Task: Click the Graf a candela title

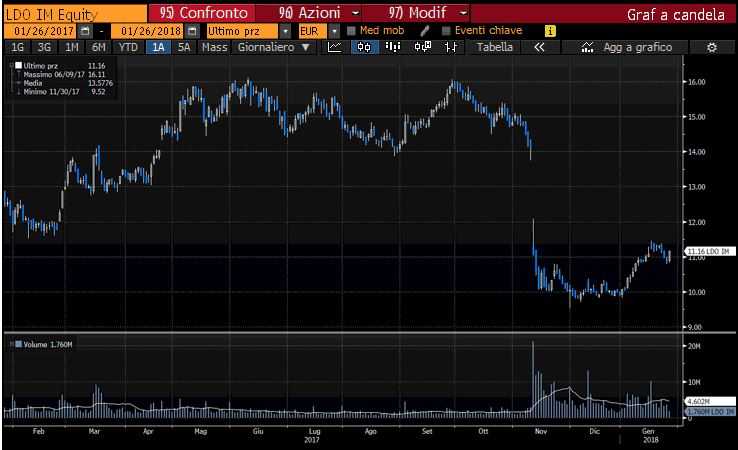Action: [675, 15]
